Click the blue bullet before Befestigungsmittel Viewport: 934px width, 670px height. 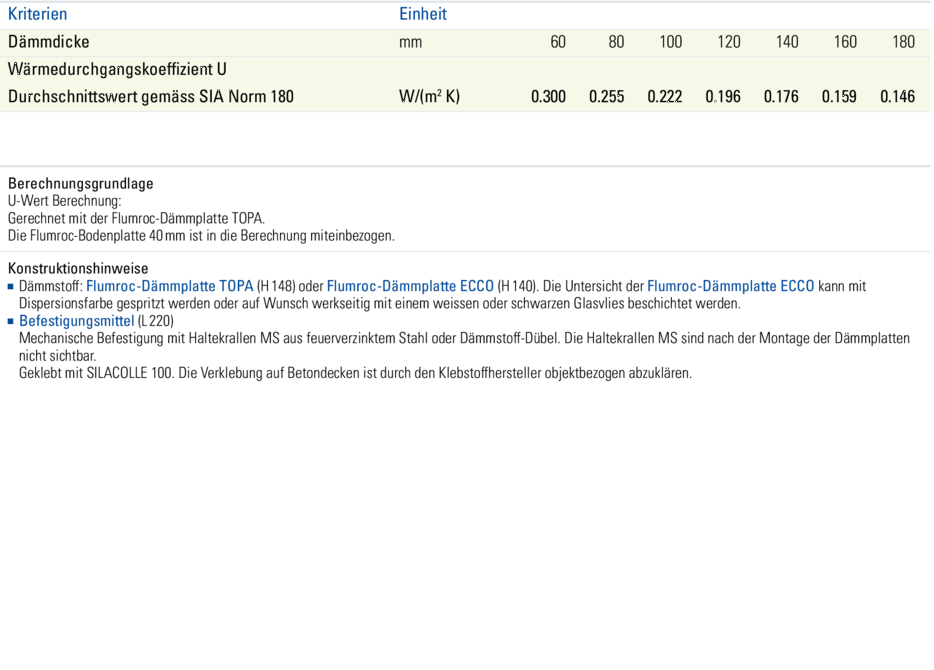(11, 321)
